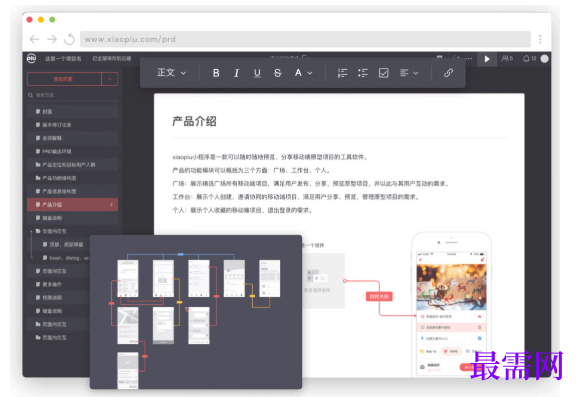The width and height of the screenshot is (582, 397).
Task: Toggle bold formatting
Action: (216, 73)
